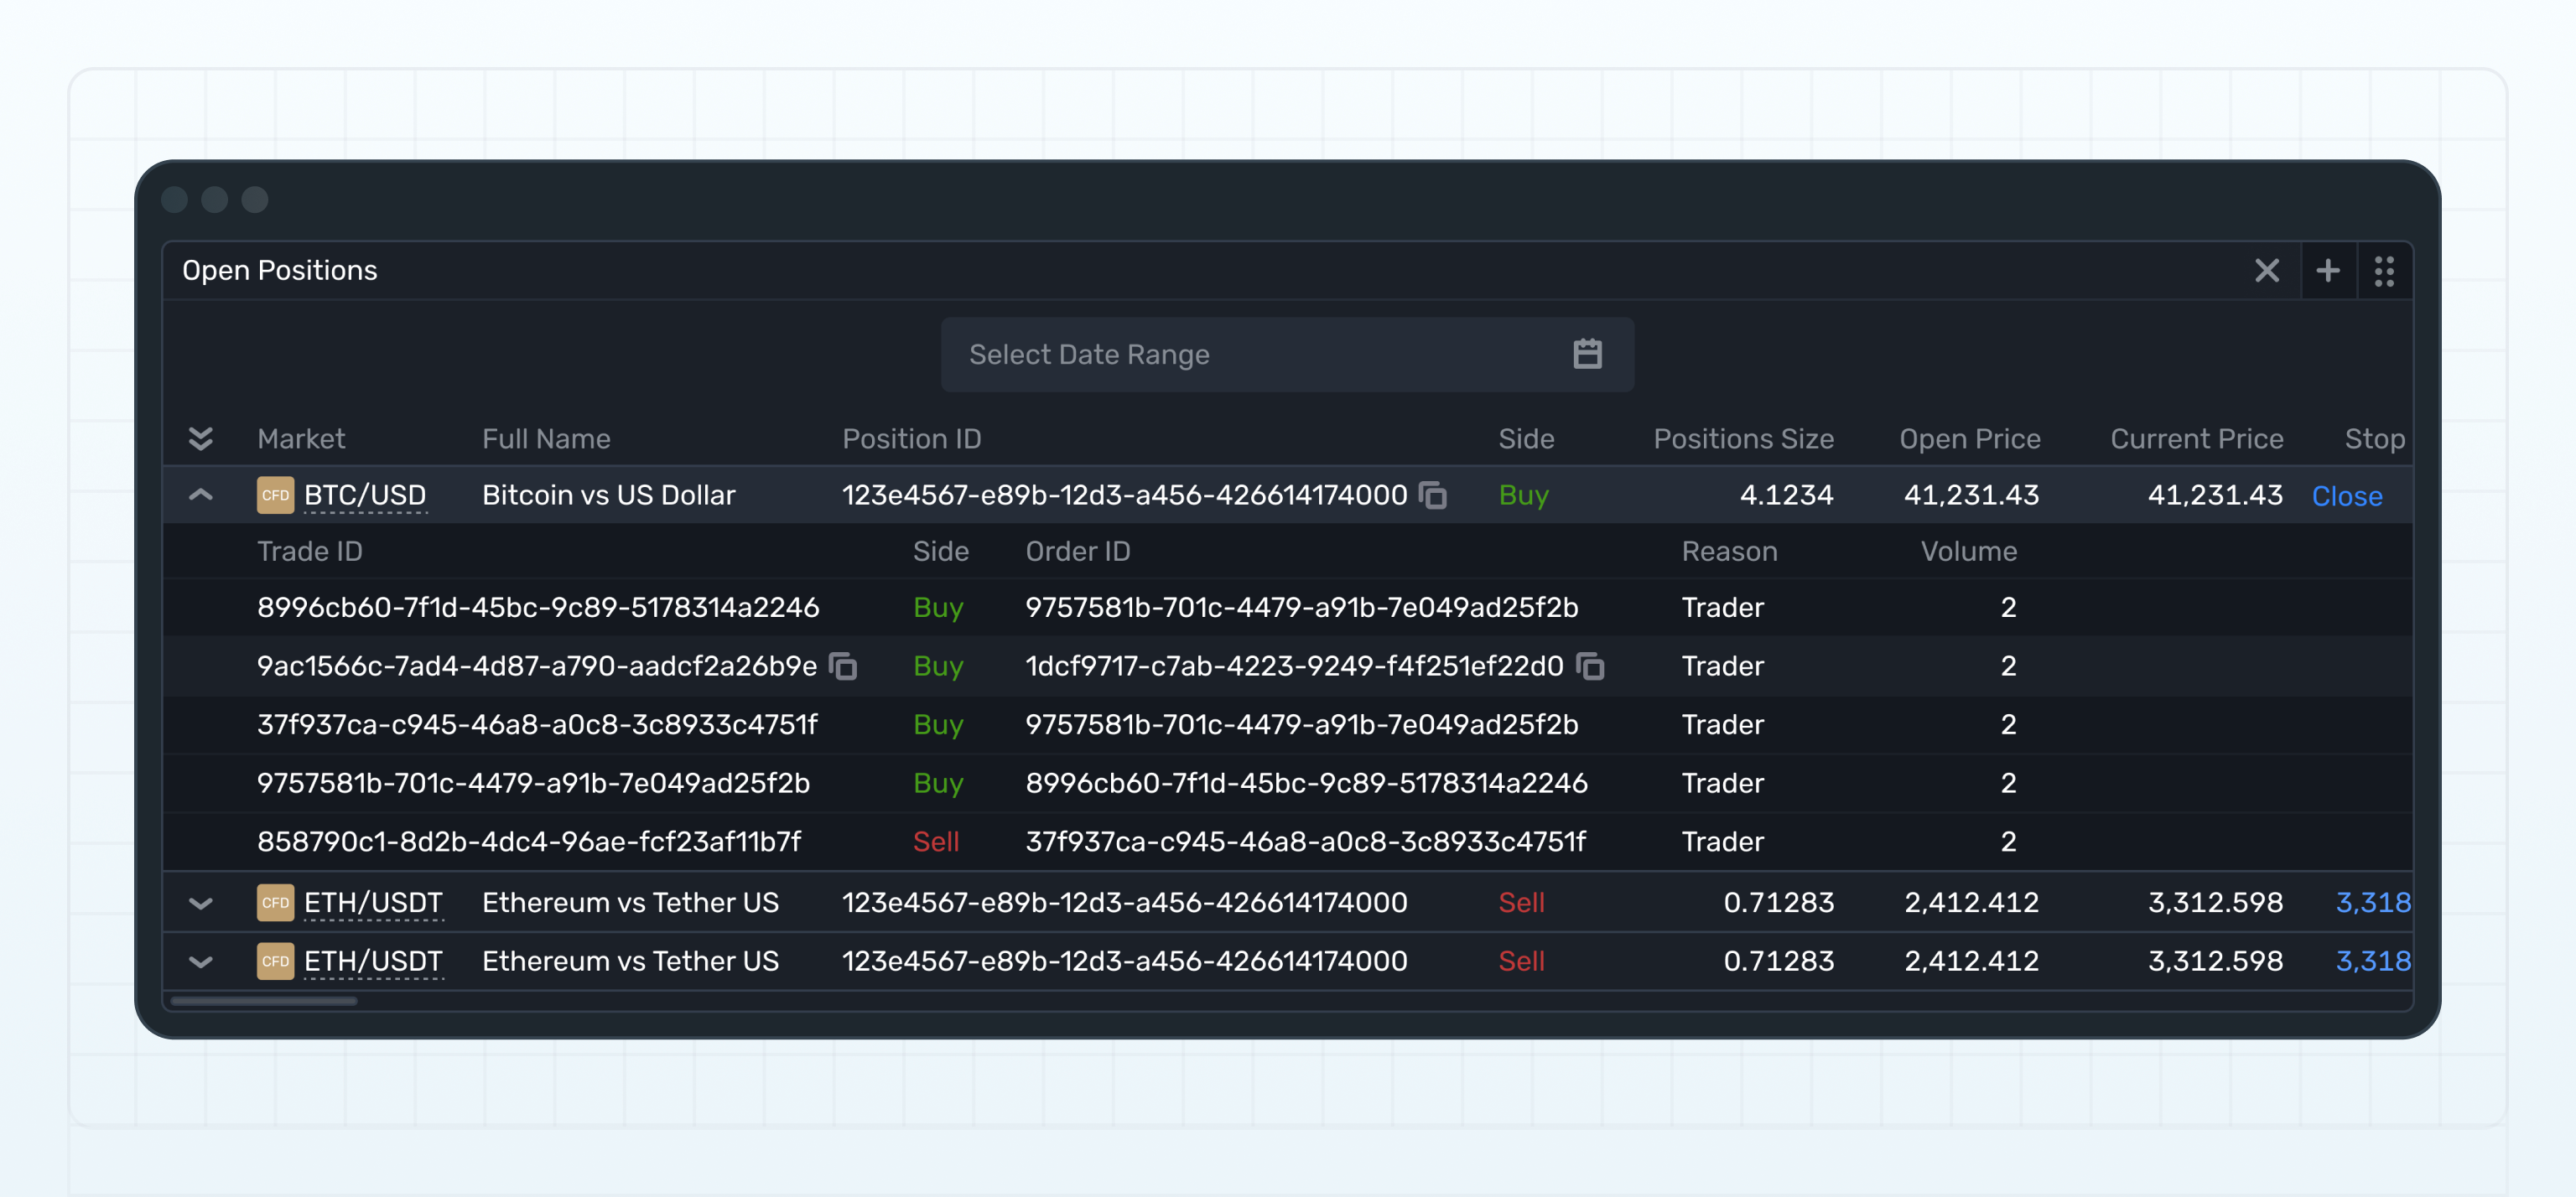Click the Close link on BTC/USD row

[x=2346, y=496]
